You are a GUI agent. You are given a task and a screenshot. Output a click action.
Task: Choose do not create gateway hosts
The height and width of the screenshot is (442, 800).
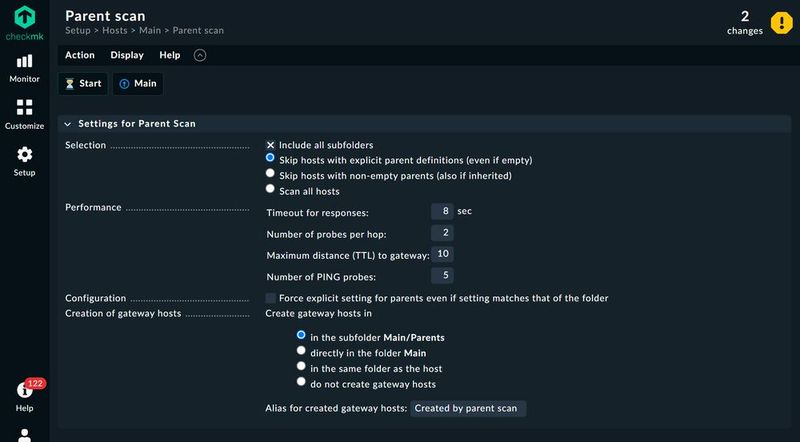pyautogui.click(x=301, y=382)
